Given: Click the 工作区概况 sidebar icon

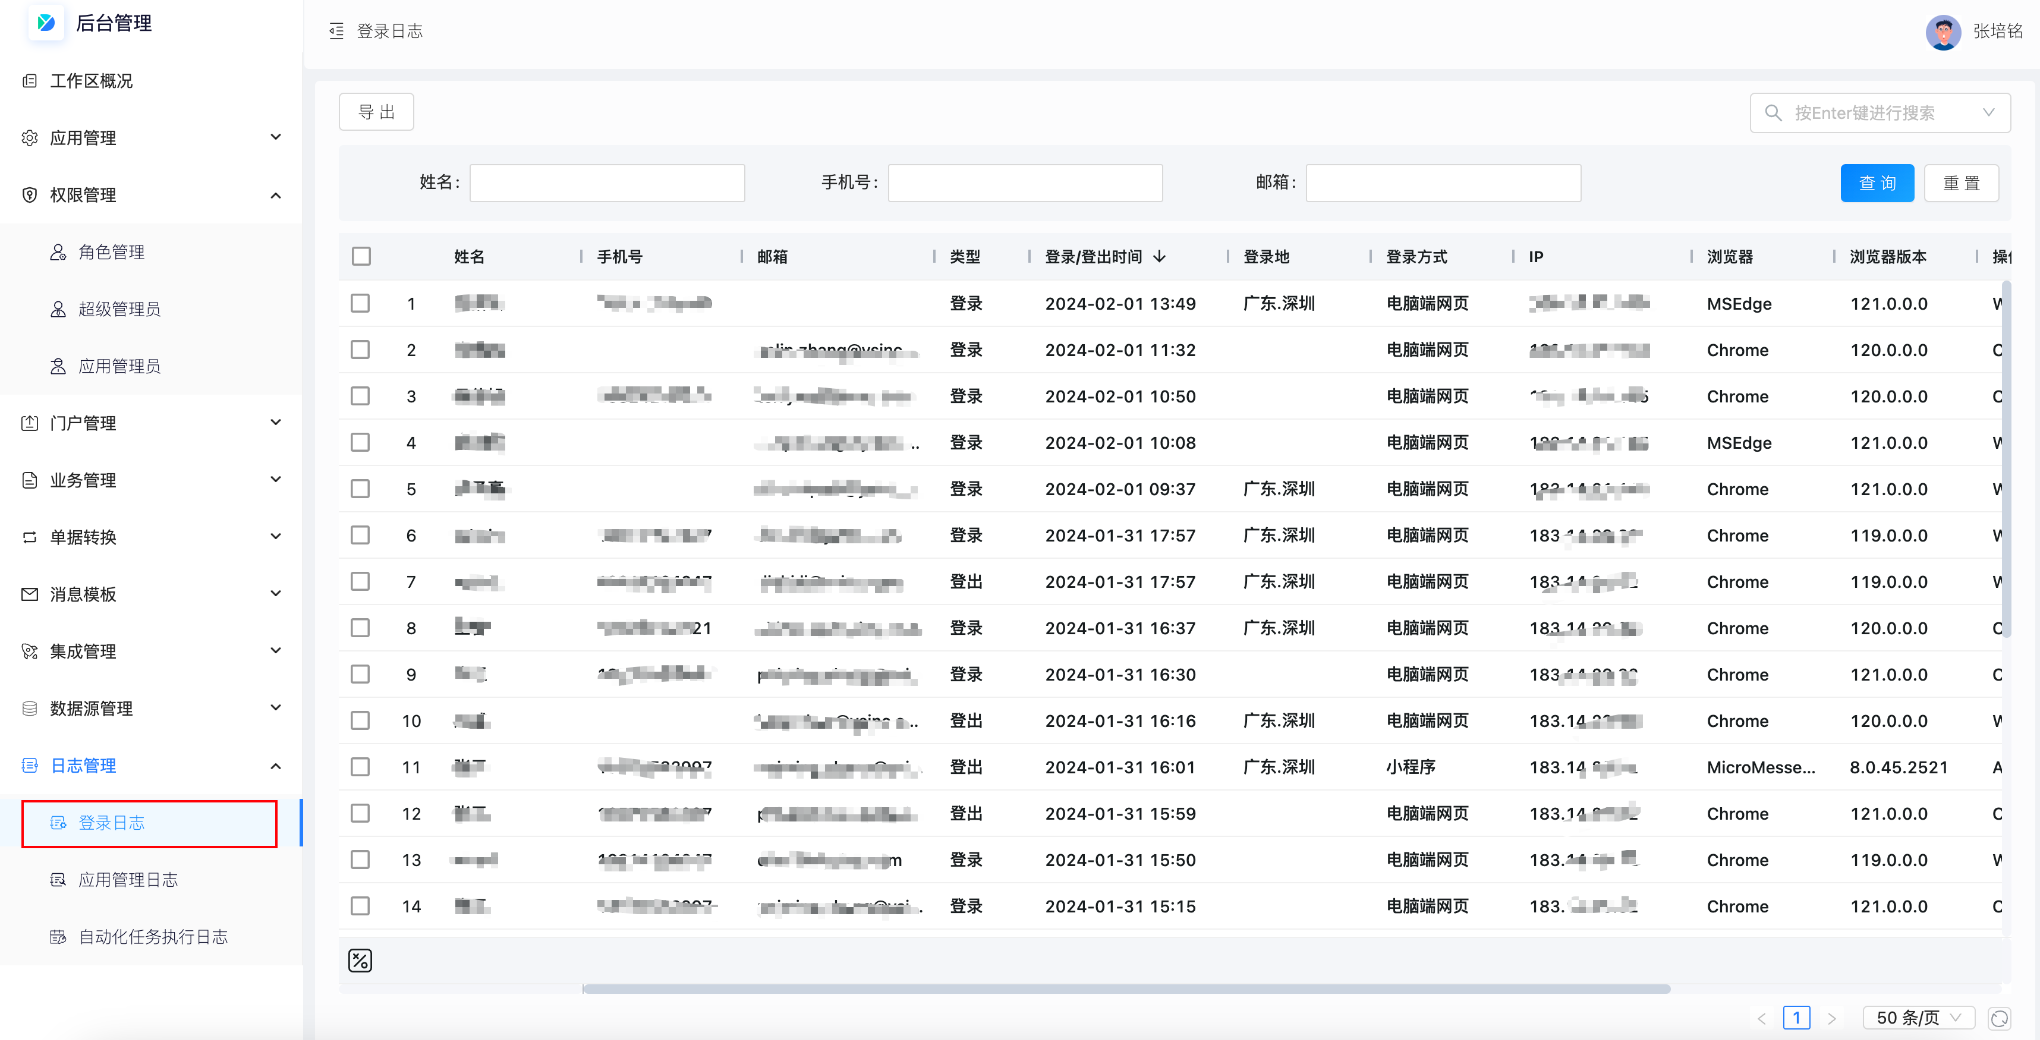Looking at the screenshot, I should pyautogui.click(x=30, y=81).
